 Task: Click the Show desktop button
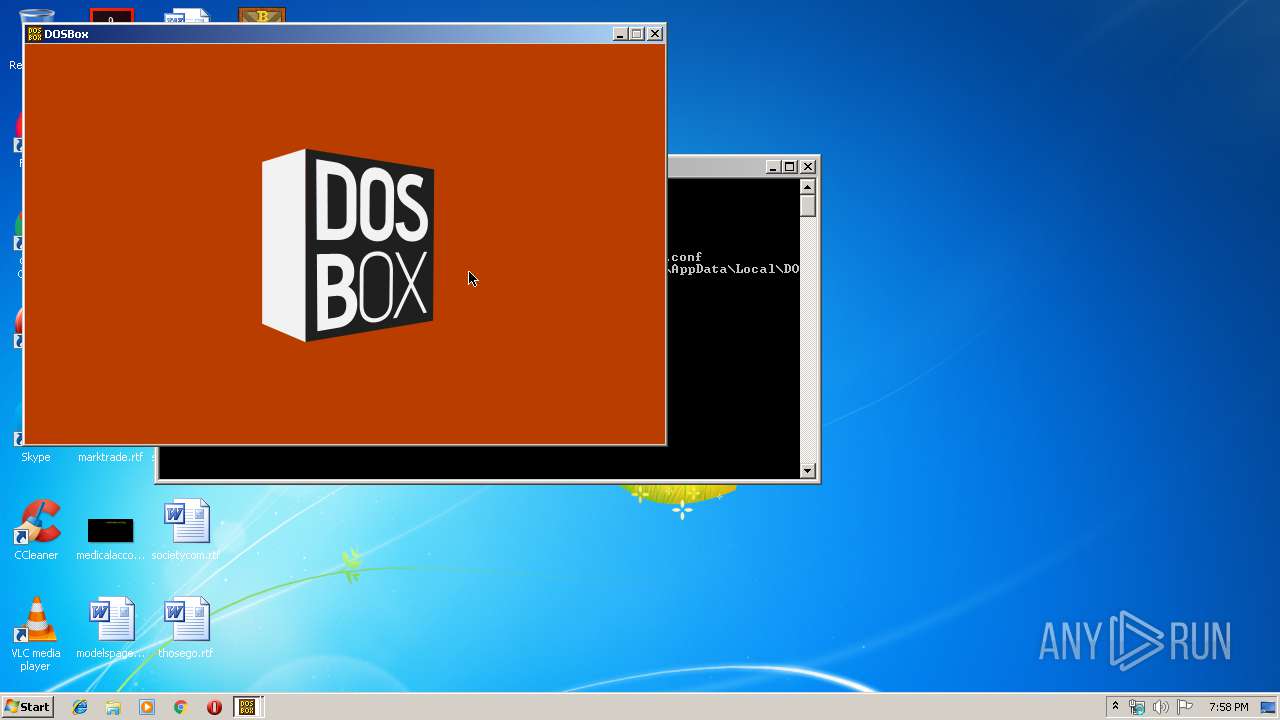coord(1268,707)
